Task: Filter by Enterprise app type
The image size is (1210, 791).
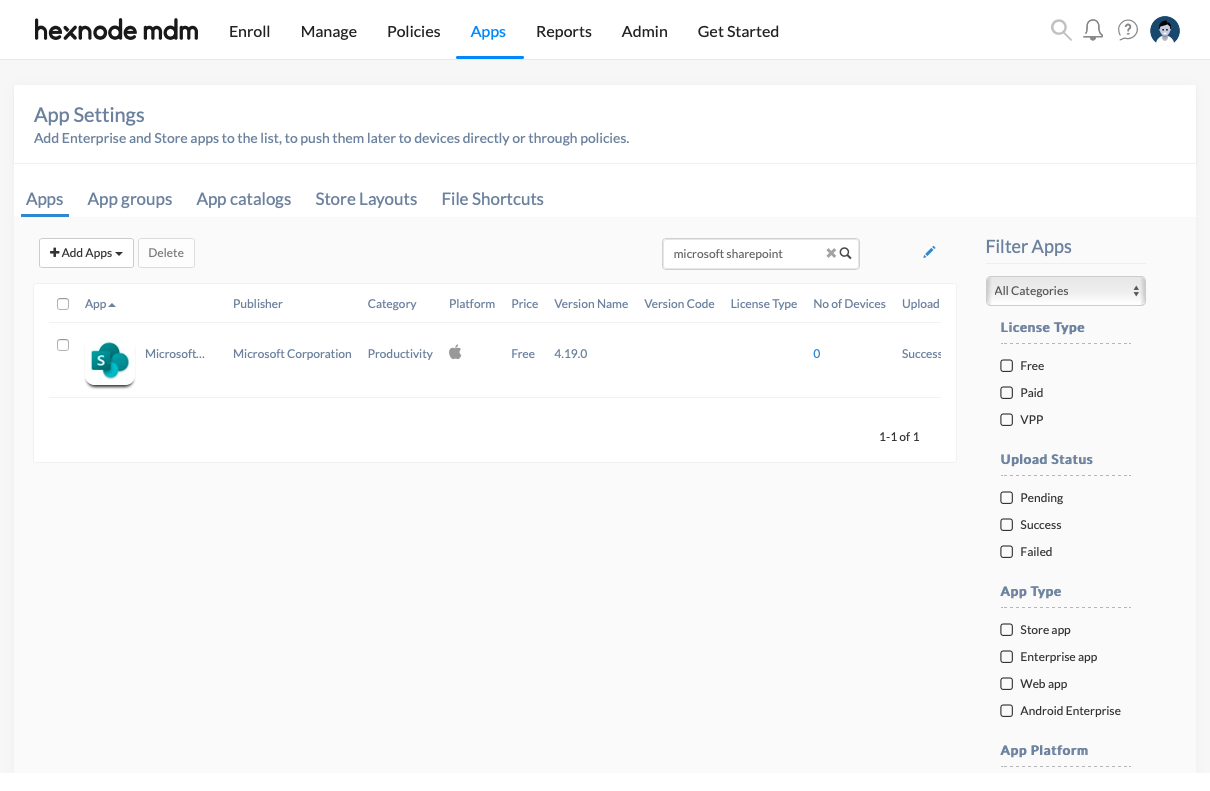Action: point(1007,657)
